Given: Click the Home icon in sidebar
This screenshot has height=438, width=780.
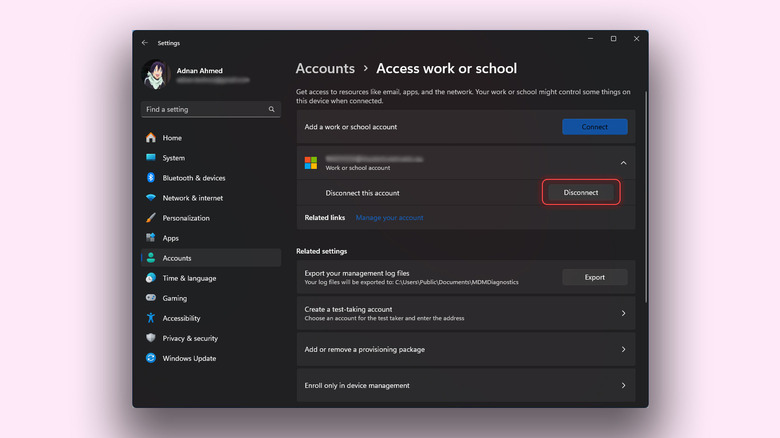Looking at the screenshot, I should 151,138.
